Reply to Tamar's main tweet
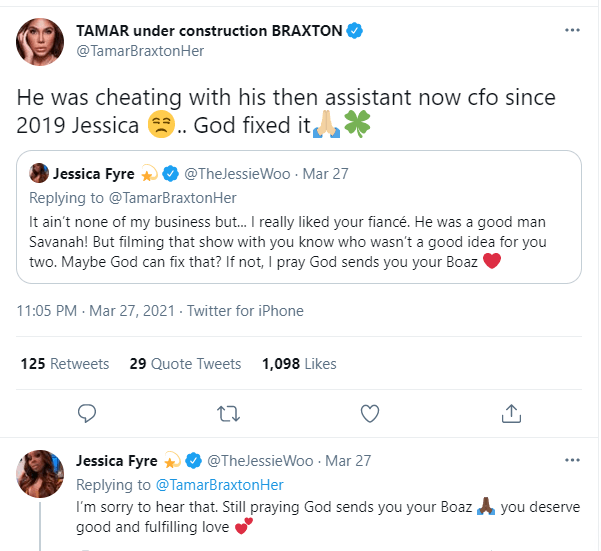 pos(87,412)
